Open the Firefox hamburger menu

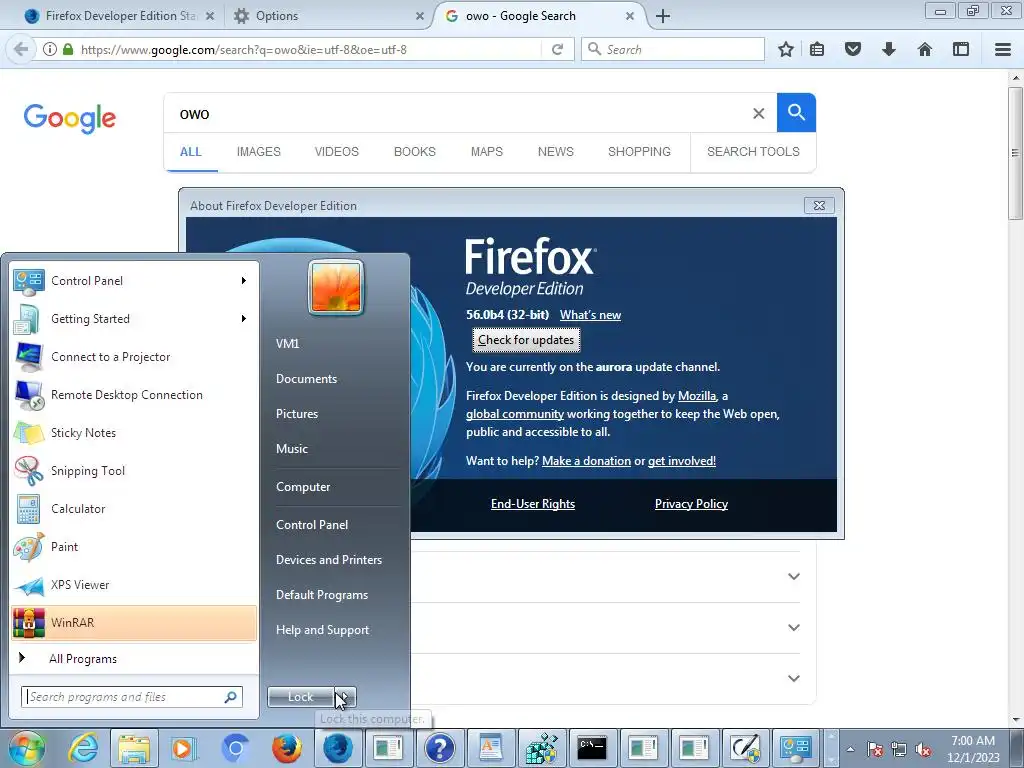point(1003,49)
